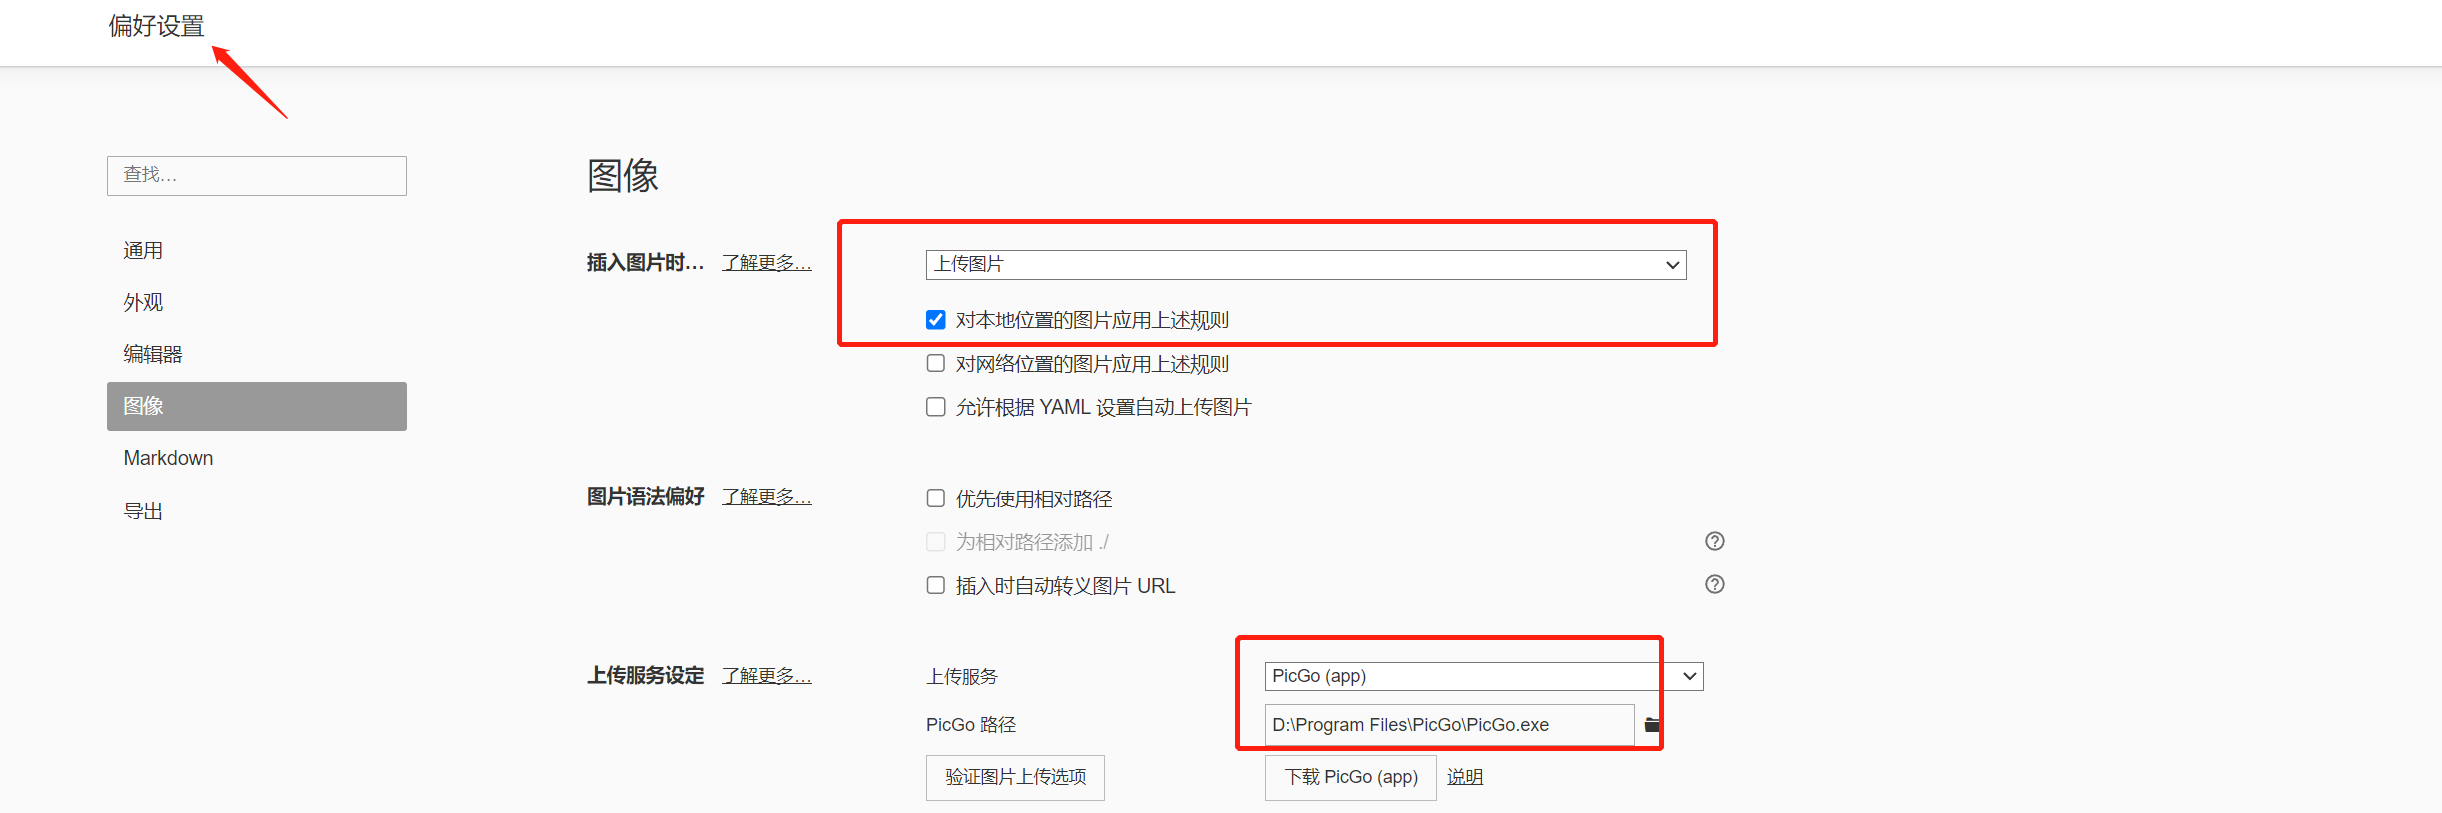Check 优先使用相对路径 option
Viewport: 2442px width, 813px height.
(935, 498)
